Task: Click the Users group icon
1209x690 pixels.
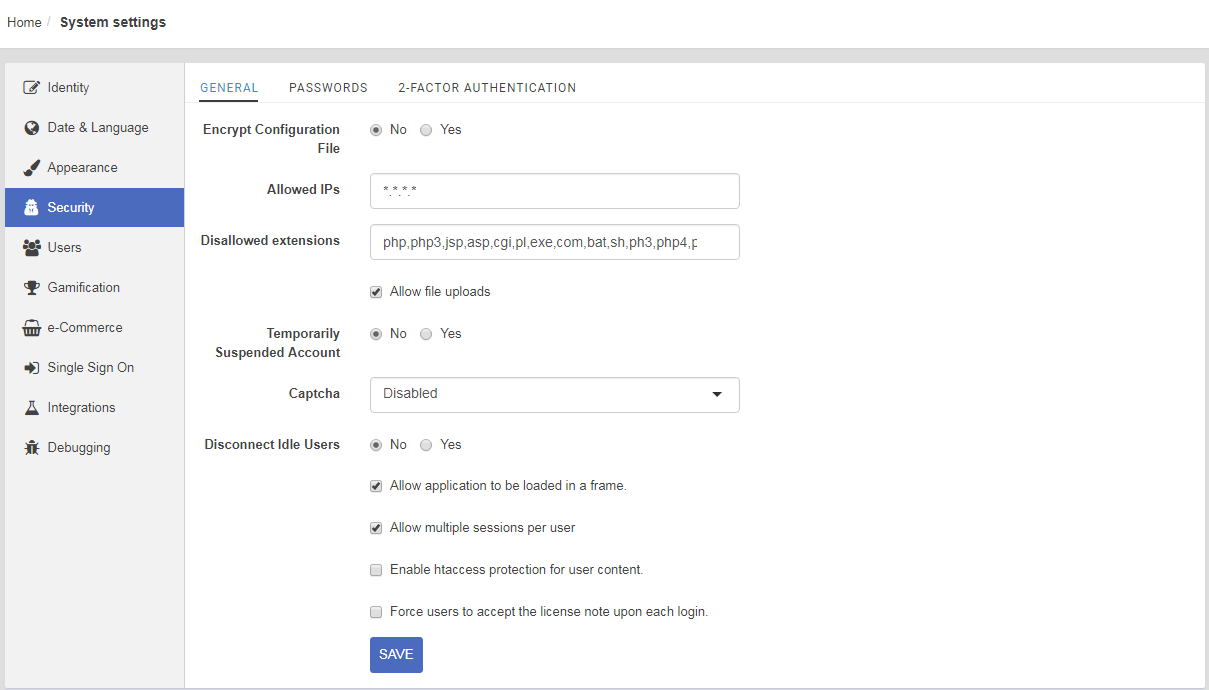Action: [31, 248]
